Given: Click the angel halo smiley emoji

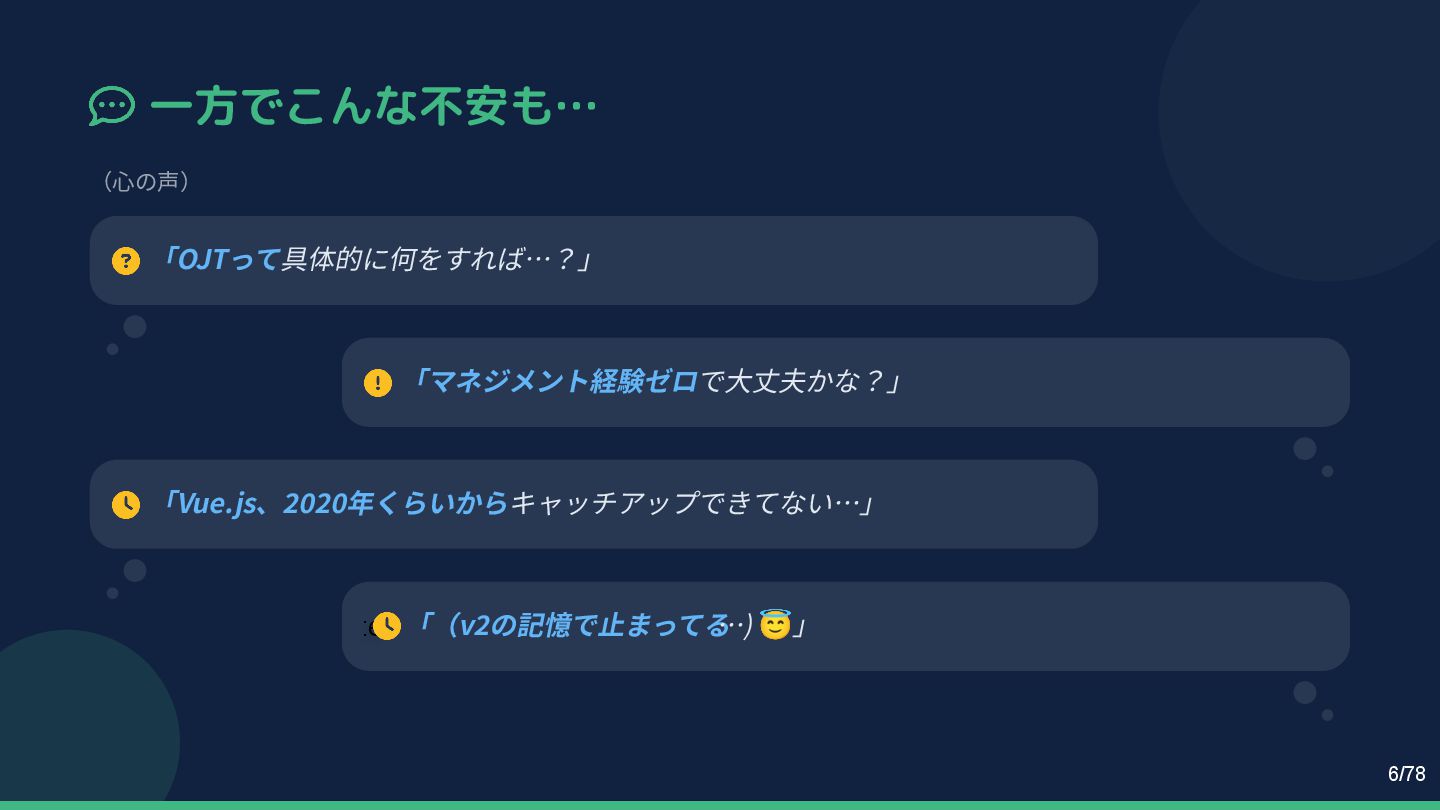Looking at the screenshot, I should coord(775,625).
